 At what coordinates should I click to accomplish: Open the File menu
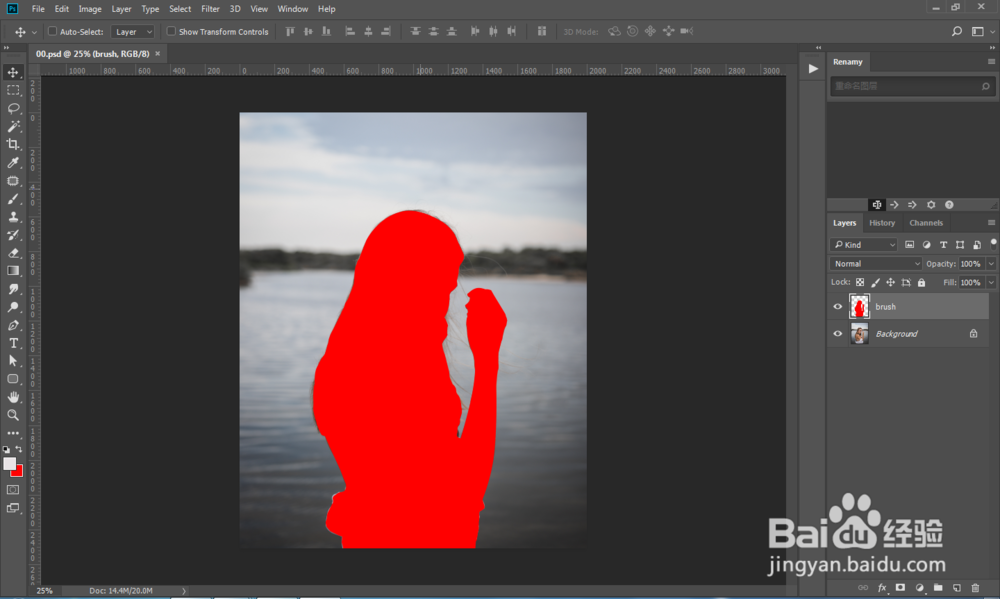(x=38, y=9)
